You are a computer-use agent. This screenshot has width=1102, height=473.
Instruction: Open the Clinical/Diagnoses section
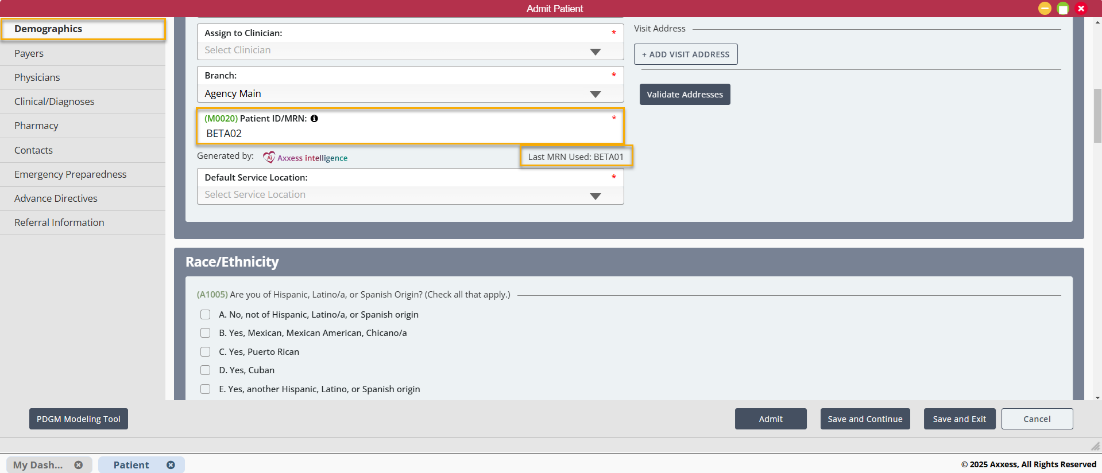(x=53, y=101)
